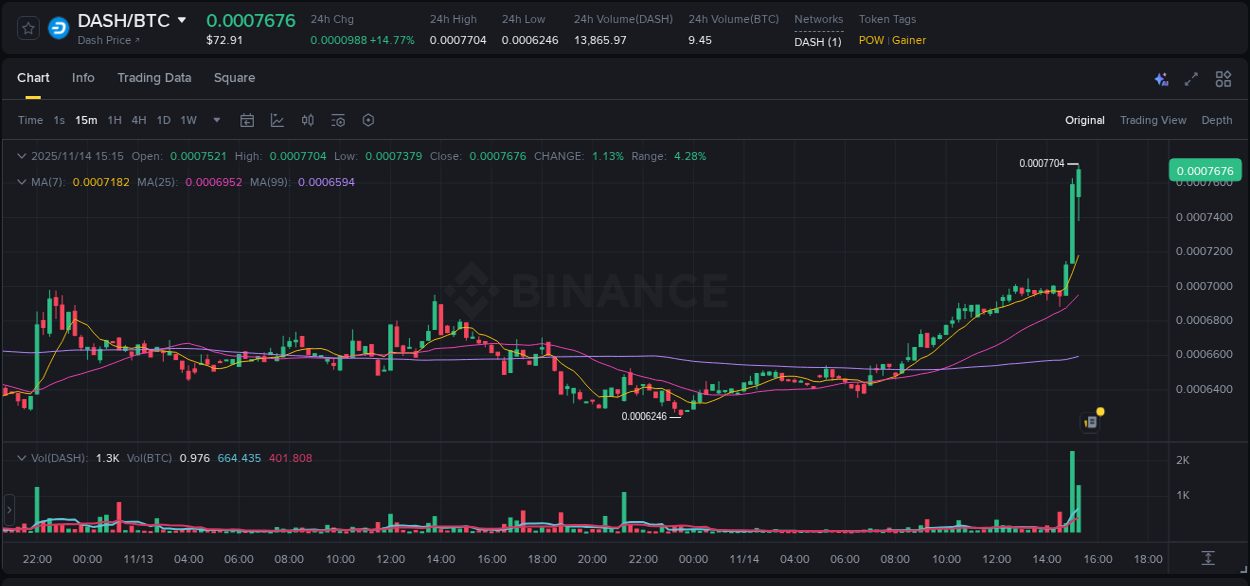Switch chart to Trading View

coord(1153,120)
